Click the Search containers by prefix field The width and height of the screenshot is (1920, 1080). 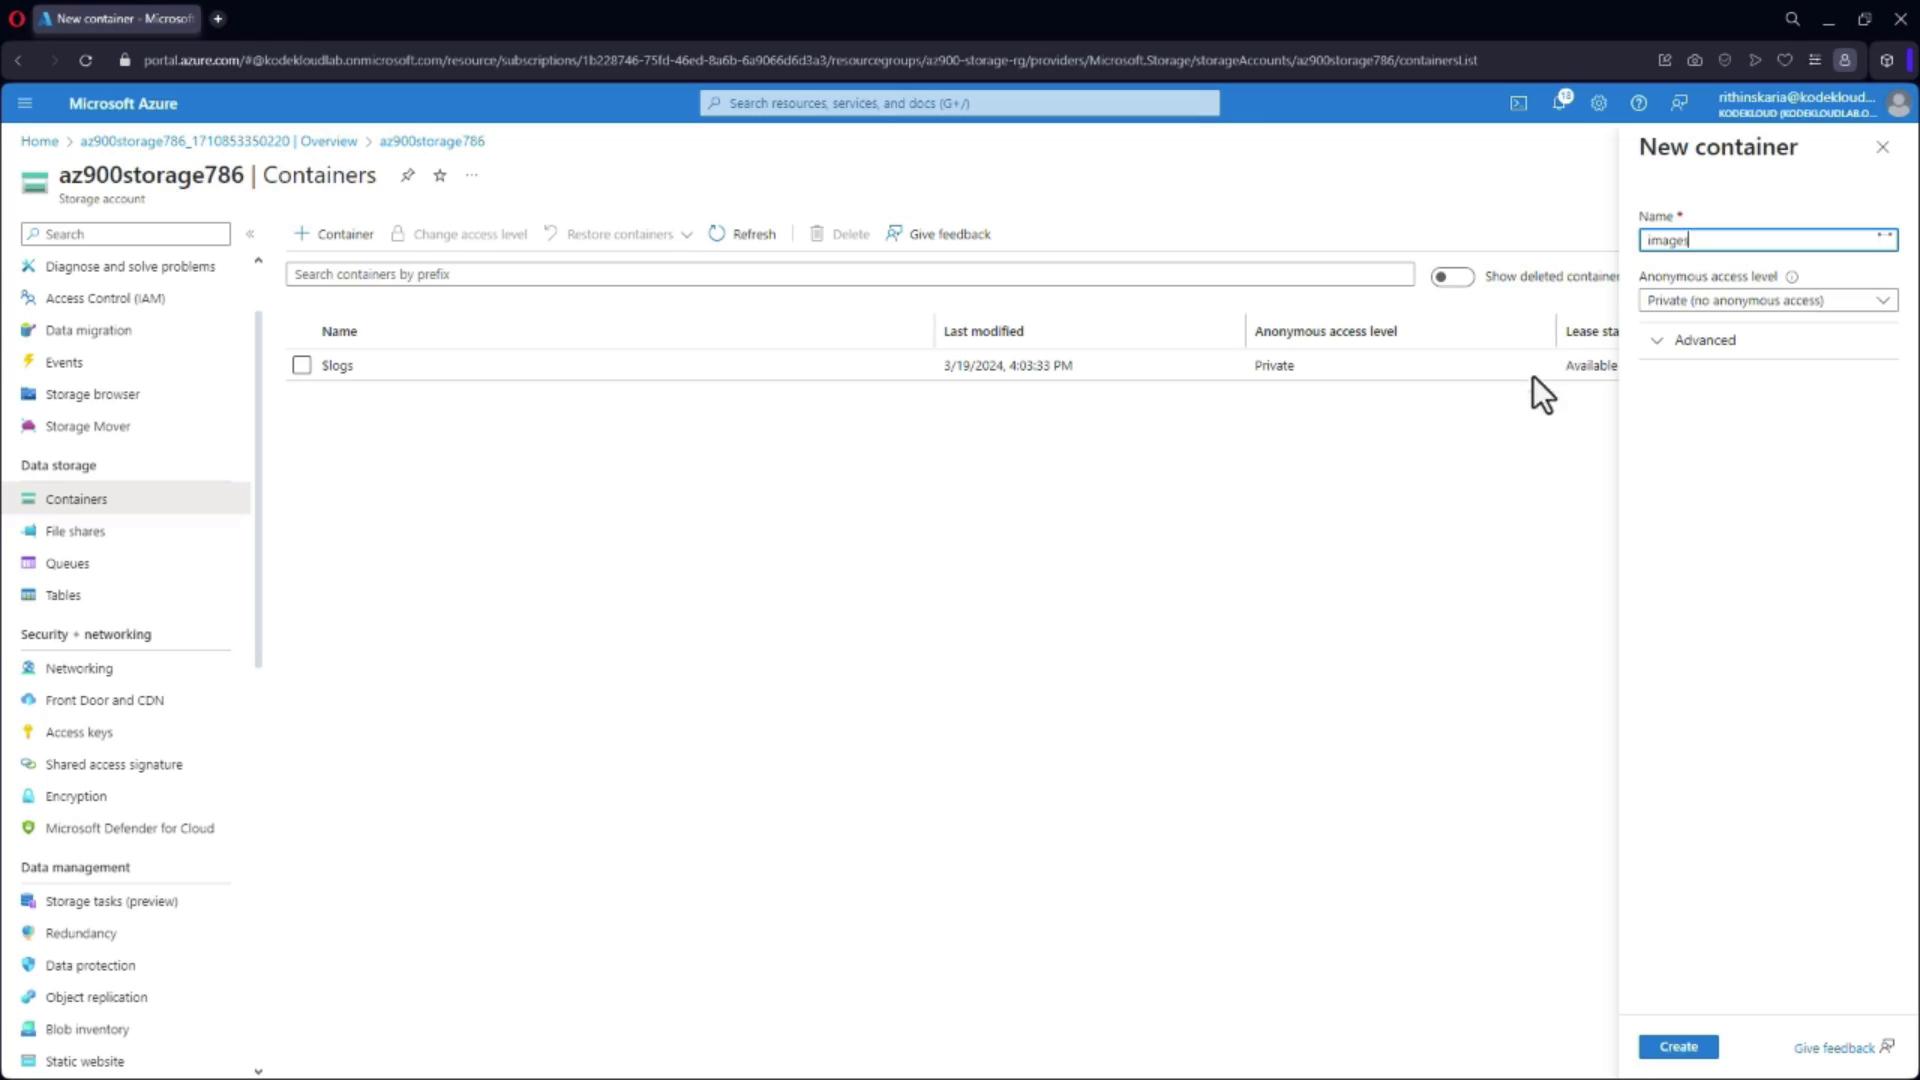point(849,274)
